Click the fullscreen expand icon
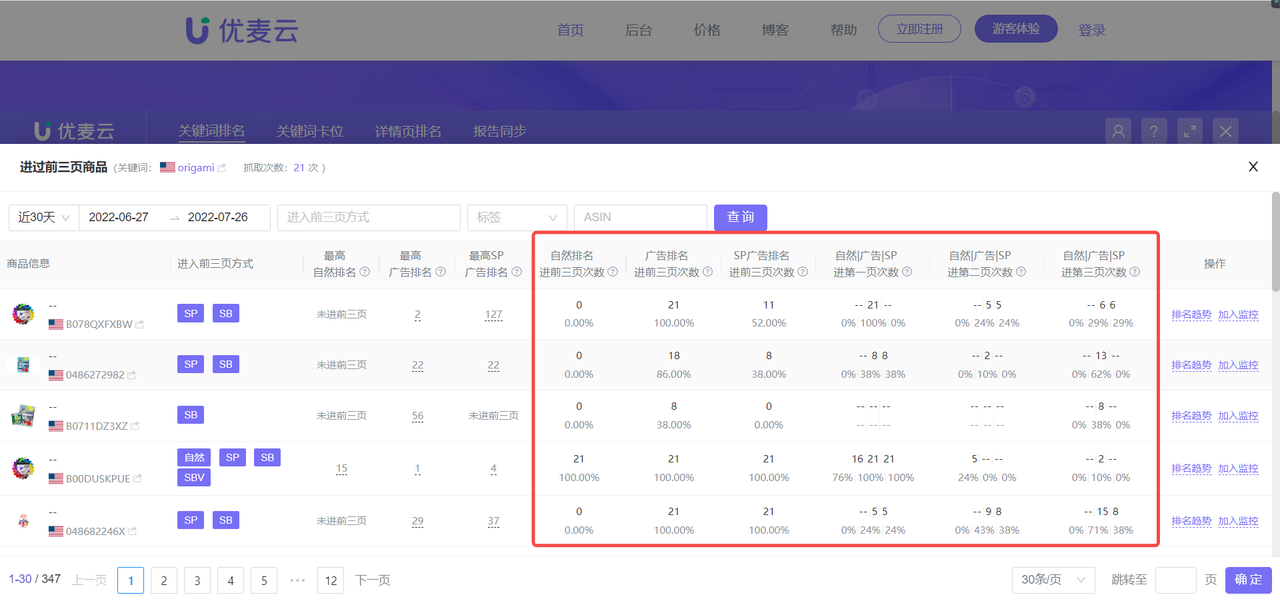The height and width of the screenshot is (601, 1280). 1189,131
